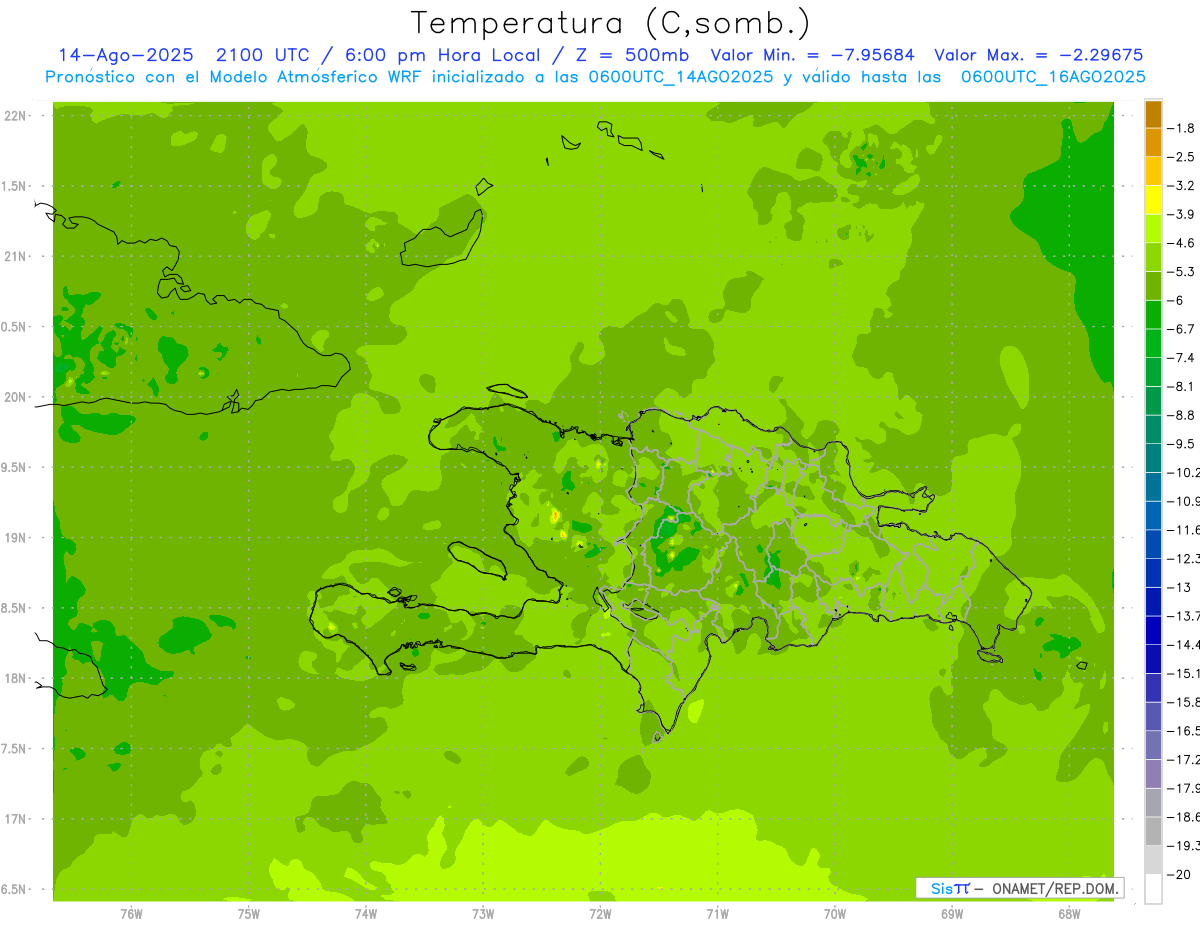Click the 'Valor Min. = -7.95684' readout
The height and width of the screenshot is (927, 1200).
click(x=812, y=55)
